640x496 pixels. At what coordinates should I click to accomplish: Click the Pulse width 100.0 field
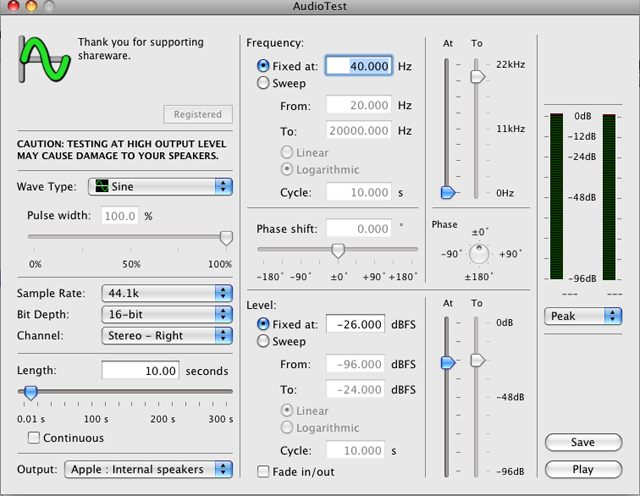(x=120, y=216)
